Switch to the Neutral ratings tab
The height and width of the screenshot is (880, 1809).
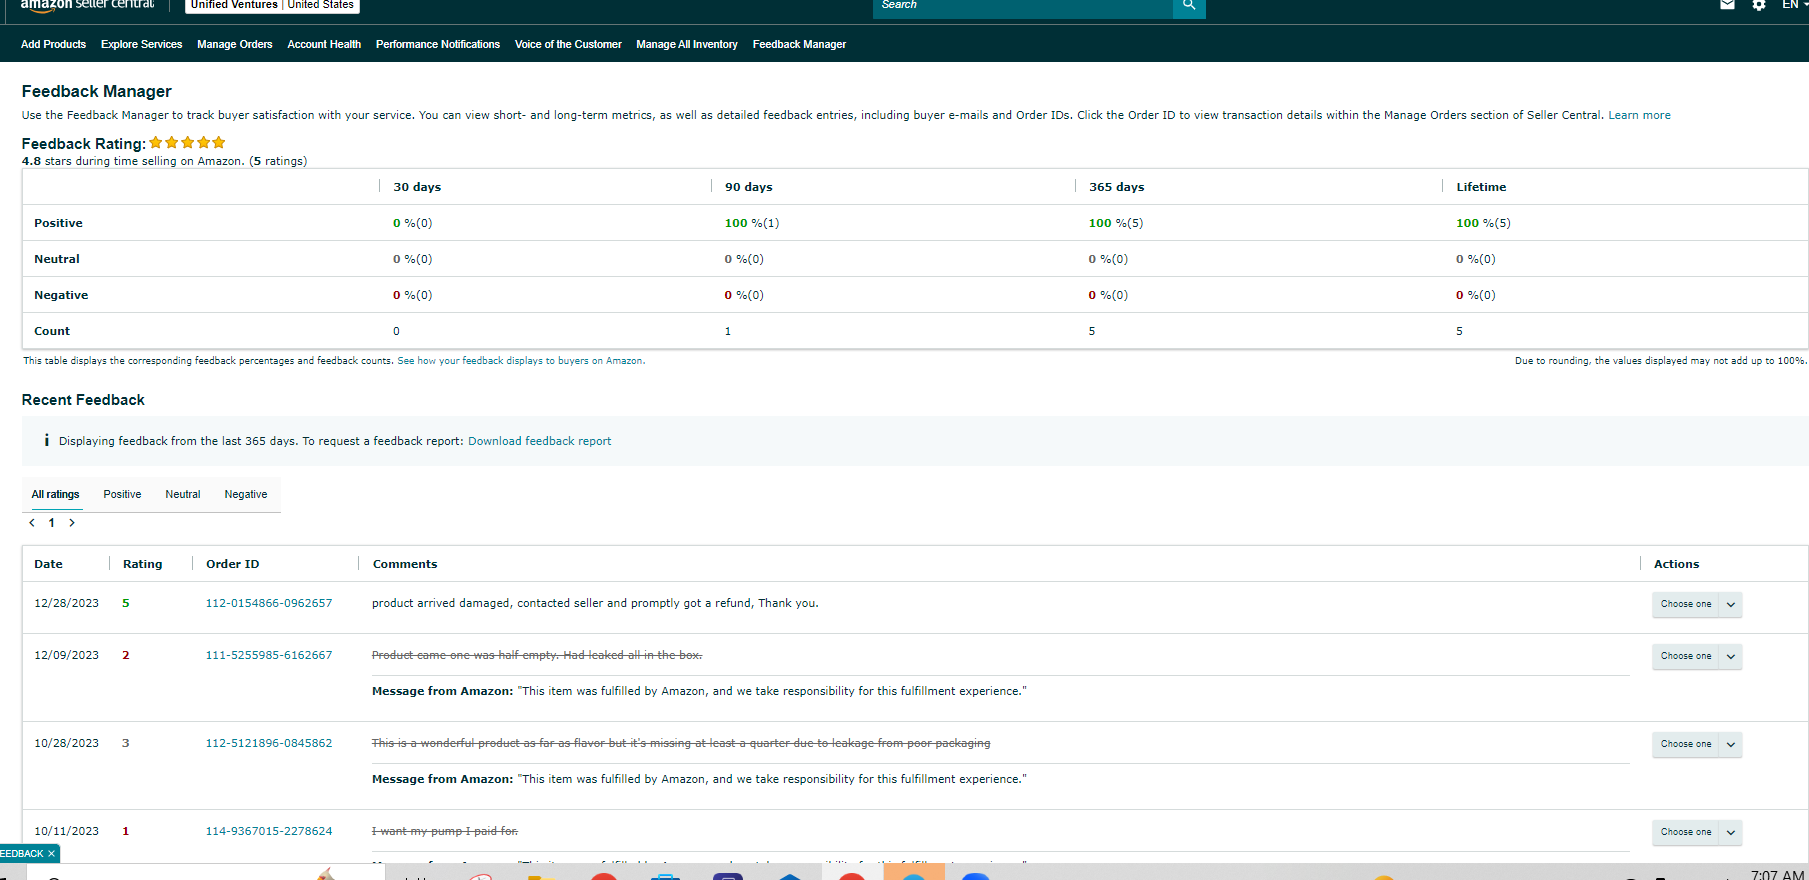pyautogui.click(x=183, y=494)
